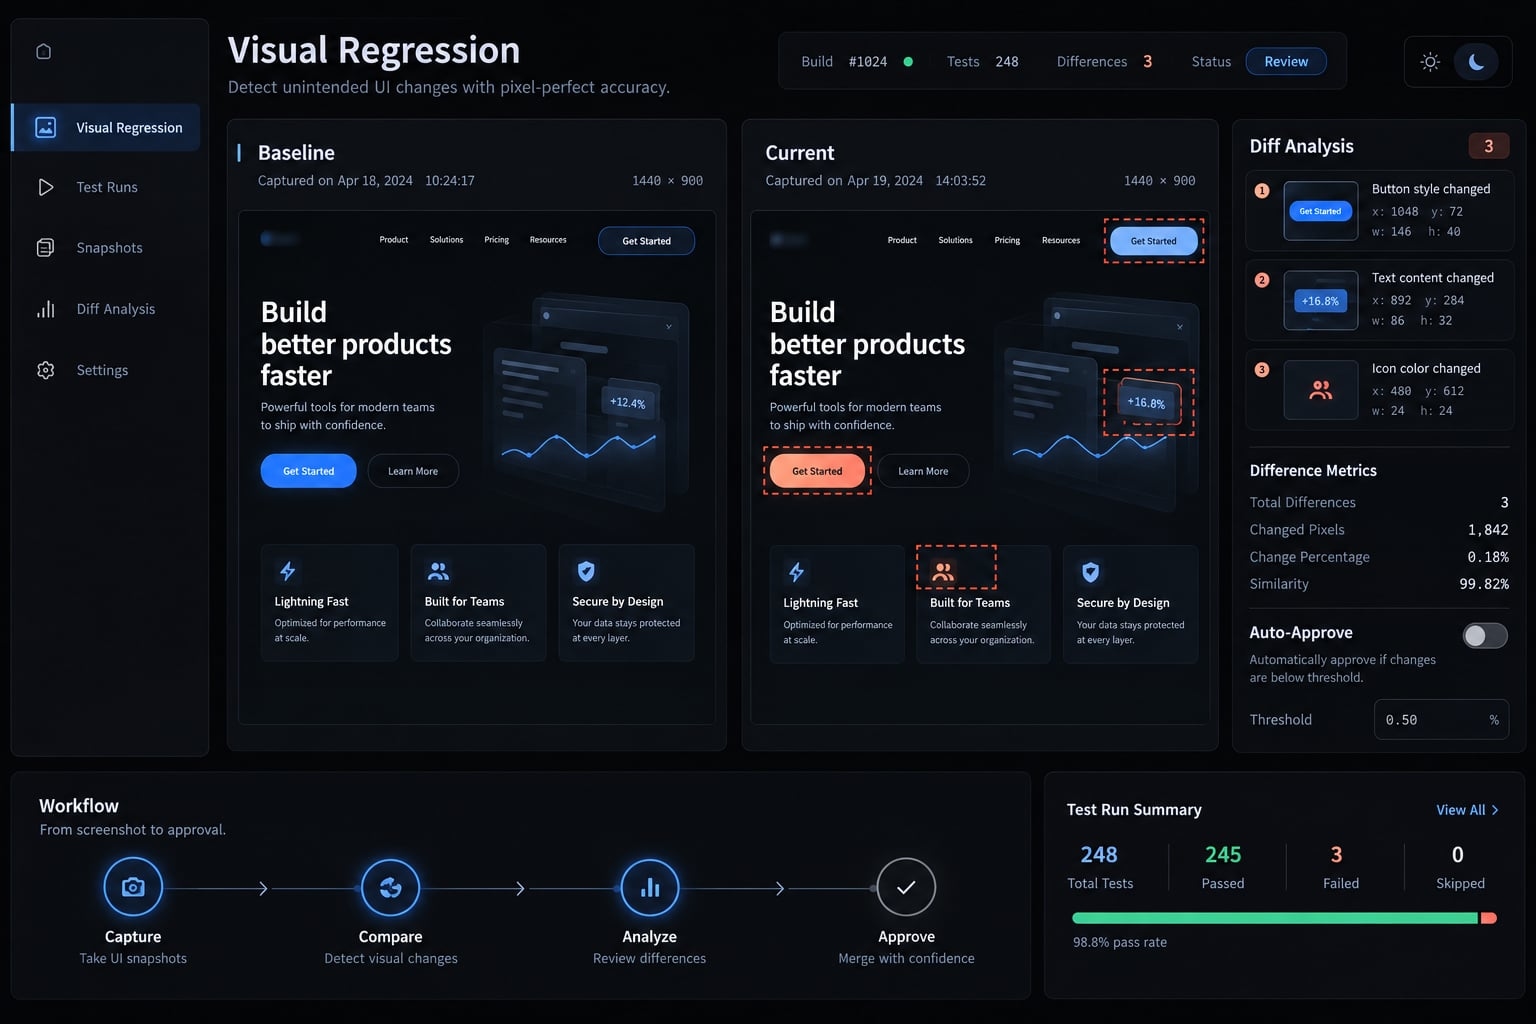Switch to dark mode moon icon
Screen dimensions: 1536x1024
pos(1476,62)
